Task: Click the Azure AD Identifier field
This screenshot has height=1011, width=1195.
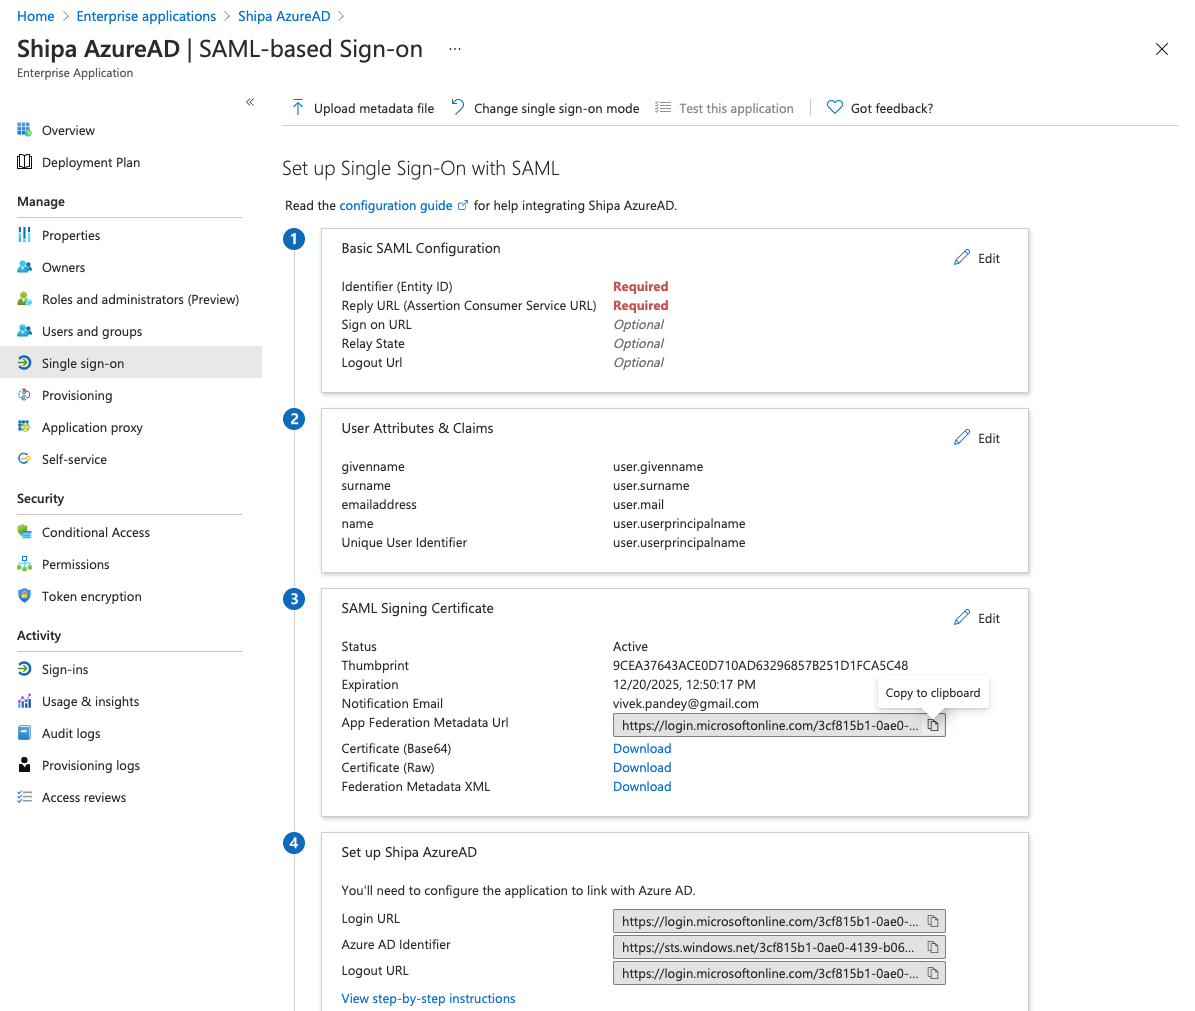Action: click(x=779, y=947)
